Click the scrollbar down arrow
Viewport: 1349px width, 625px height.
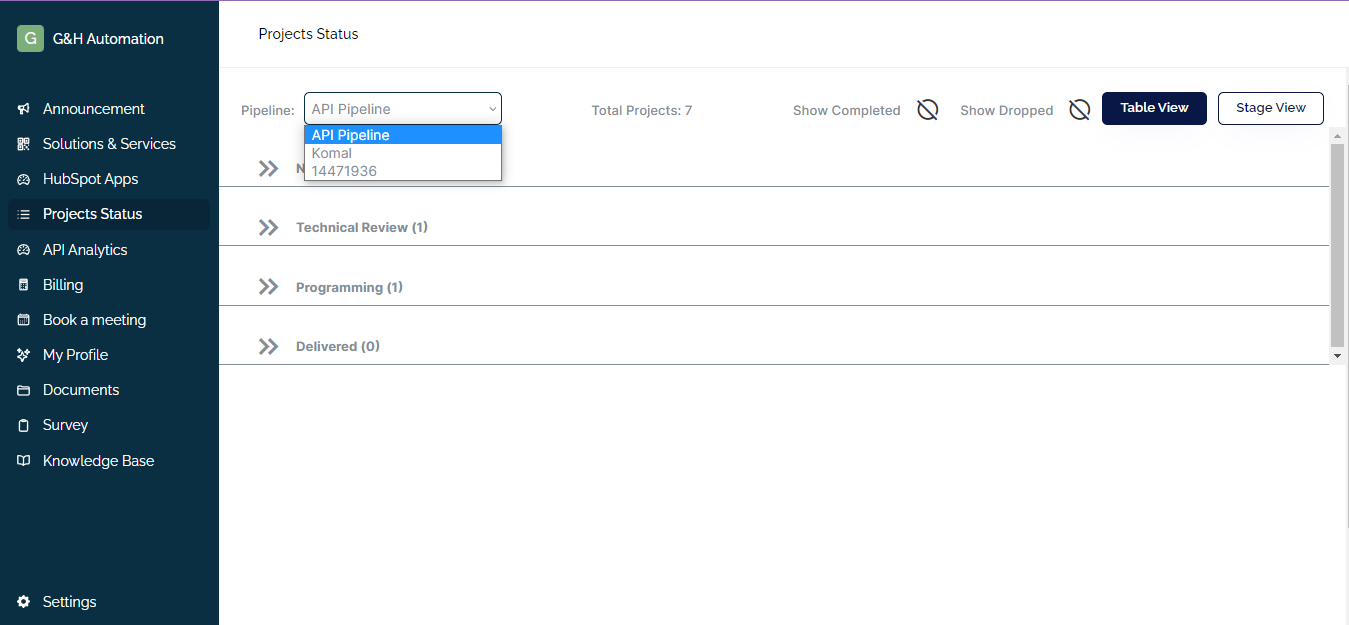[1337, 355]
